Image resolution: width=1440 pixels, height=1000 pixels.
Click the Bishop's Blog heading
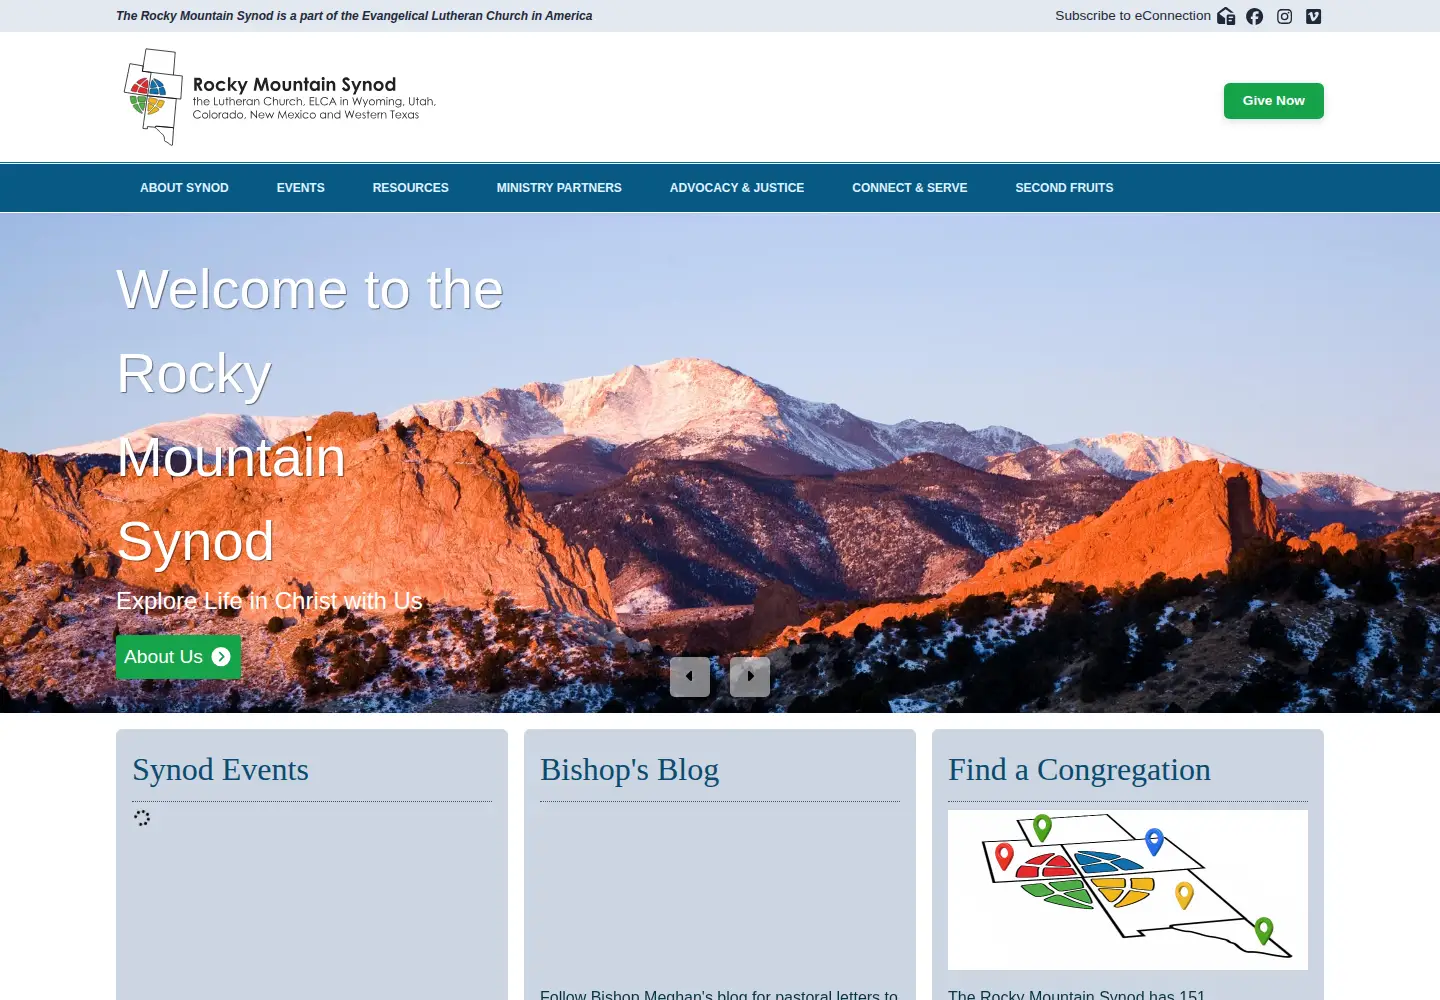coord(630,770)
